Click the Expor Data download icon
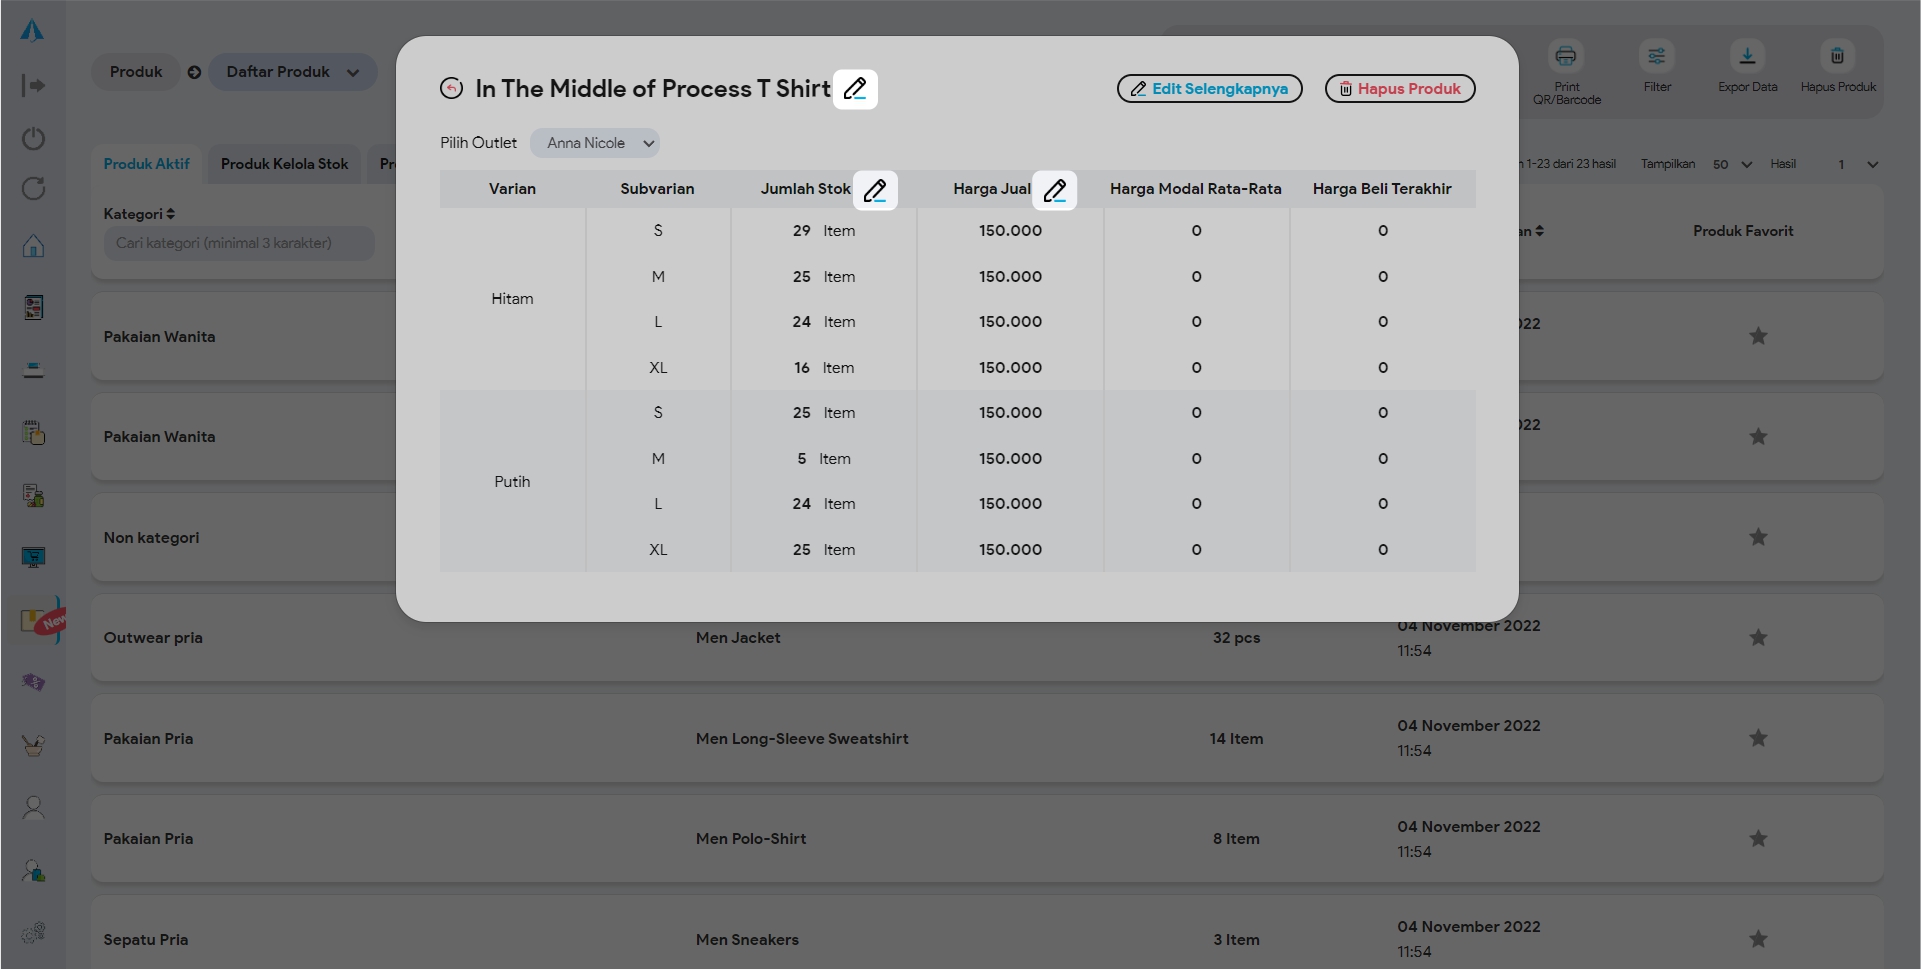The height and width of the screenshot is (970, 1921). point(1747,57)
